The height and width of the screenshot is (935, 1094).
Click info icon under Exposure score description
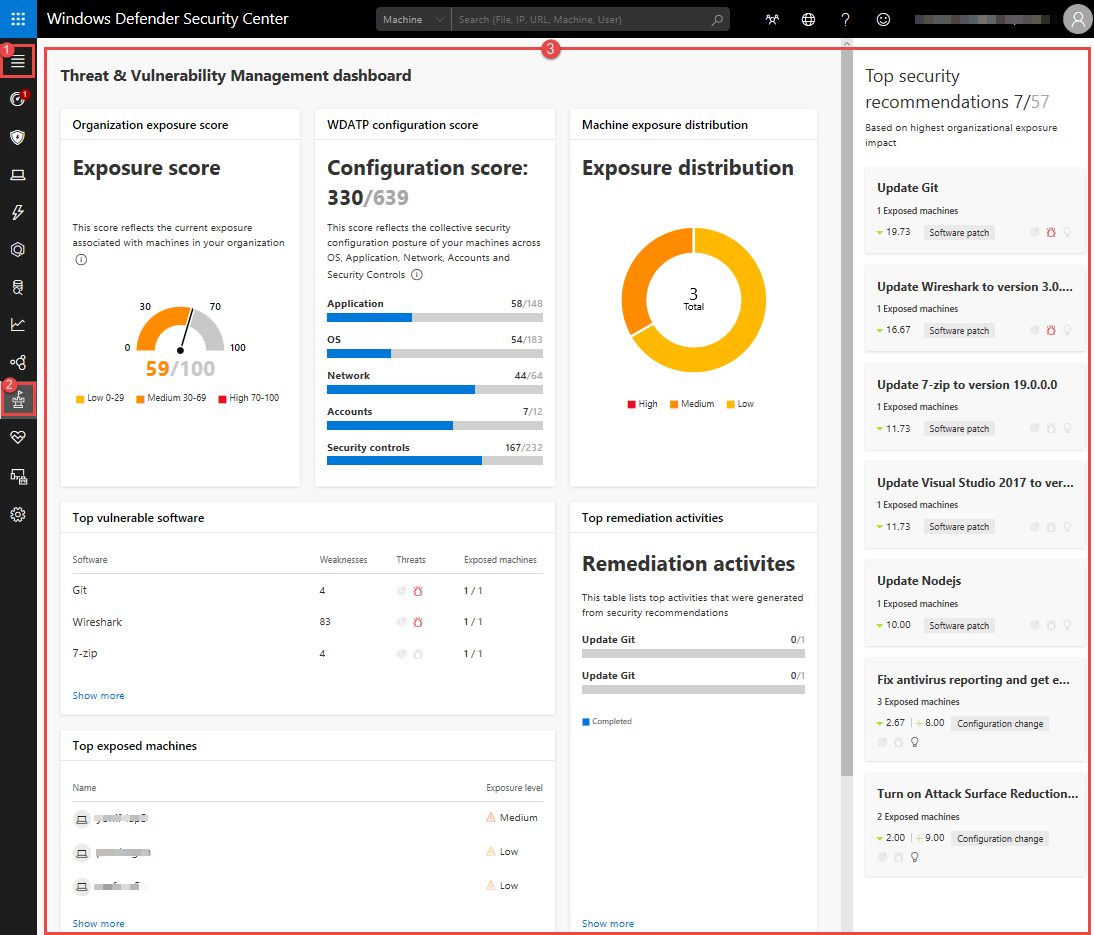[81, 260]
